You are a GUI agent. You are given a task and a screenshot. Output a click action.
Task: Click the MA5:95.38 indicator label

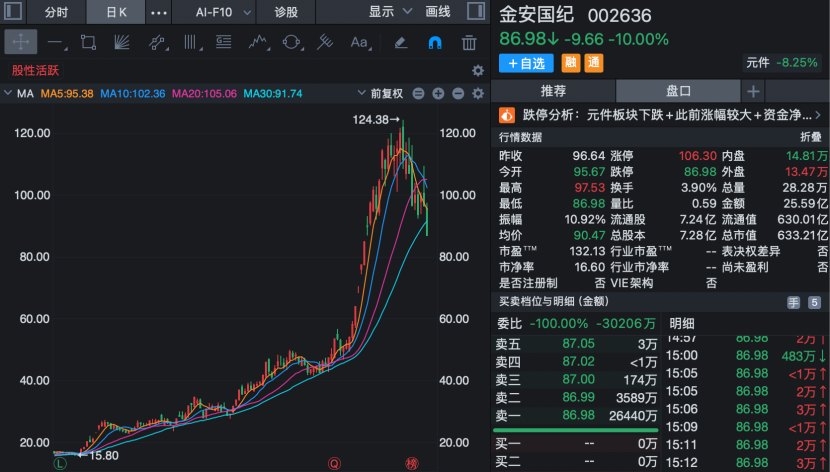click(x=67, y=94)
